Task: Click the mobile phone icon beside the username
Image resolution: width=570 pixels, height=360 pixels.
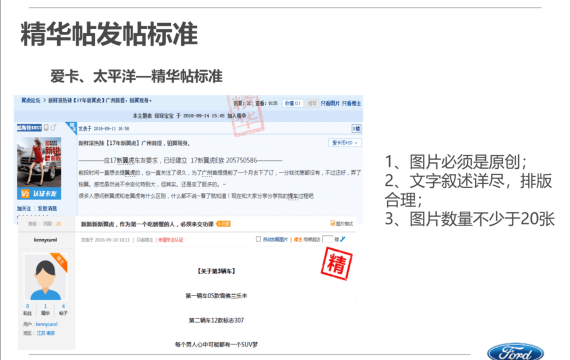Action: [x=46, y=128]
